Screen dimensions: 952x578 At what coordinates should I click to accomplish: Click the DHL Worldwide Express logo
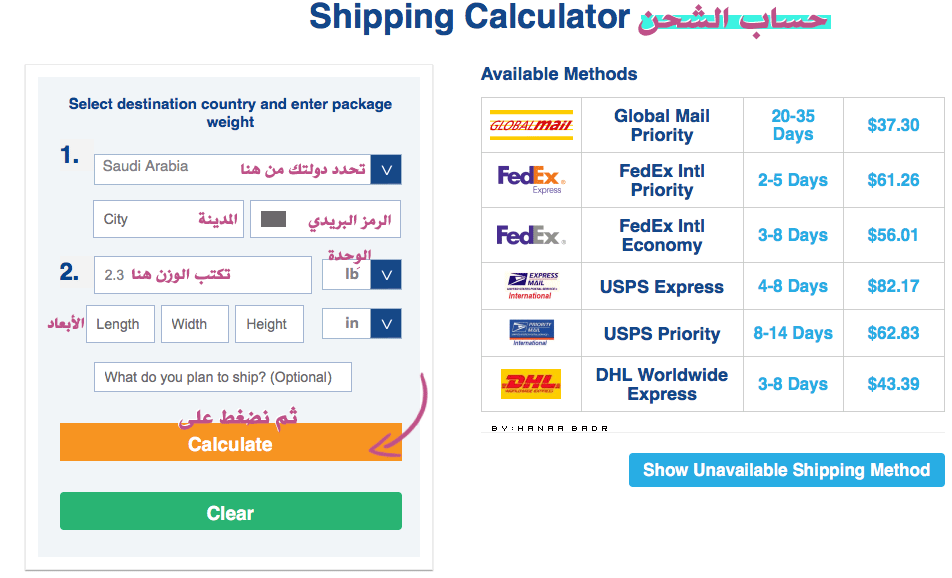531,384
